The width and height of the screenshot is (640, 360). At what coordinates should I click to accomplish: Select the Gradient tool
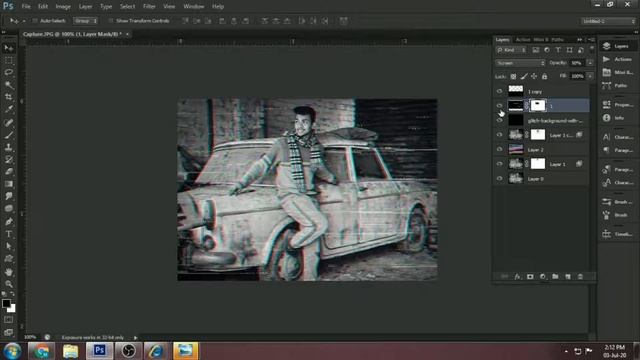coord(9,184)
